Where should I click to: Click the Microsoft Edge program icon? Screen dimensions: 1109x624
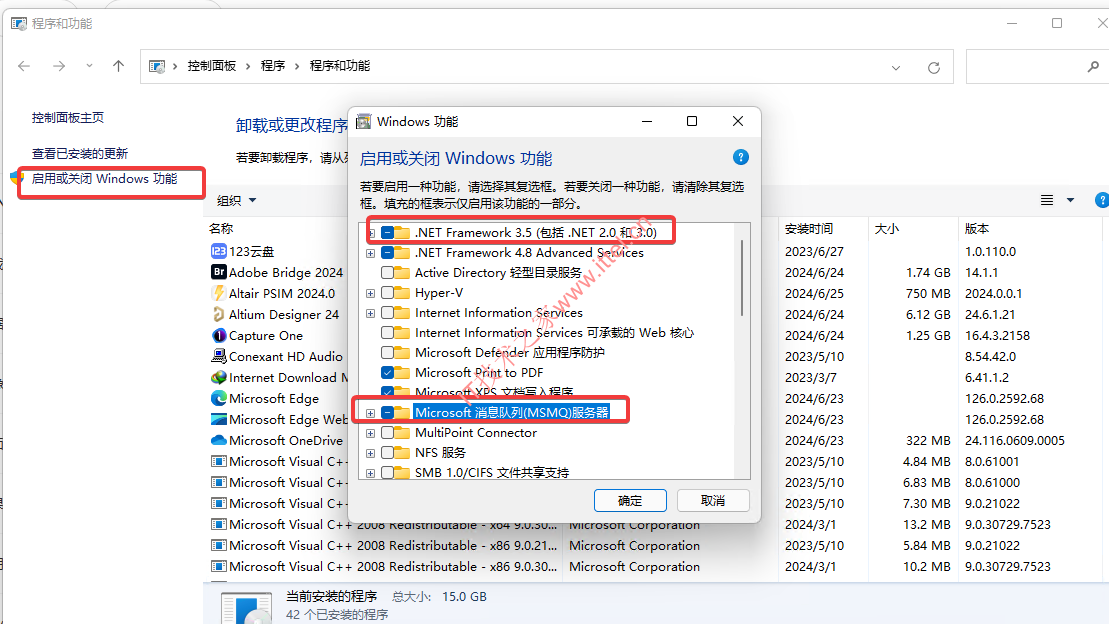(219, 398)
